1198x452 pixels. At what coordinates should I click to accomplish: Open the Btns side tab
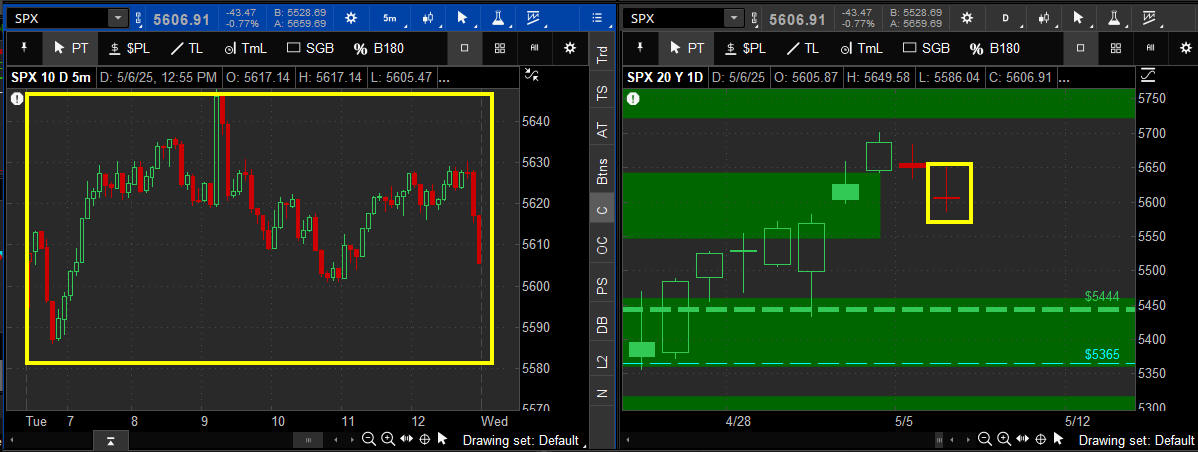[602, 172]
